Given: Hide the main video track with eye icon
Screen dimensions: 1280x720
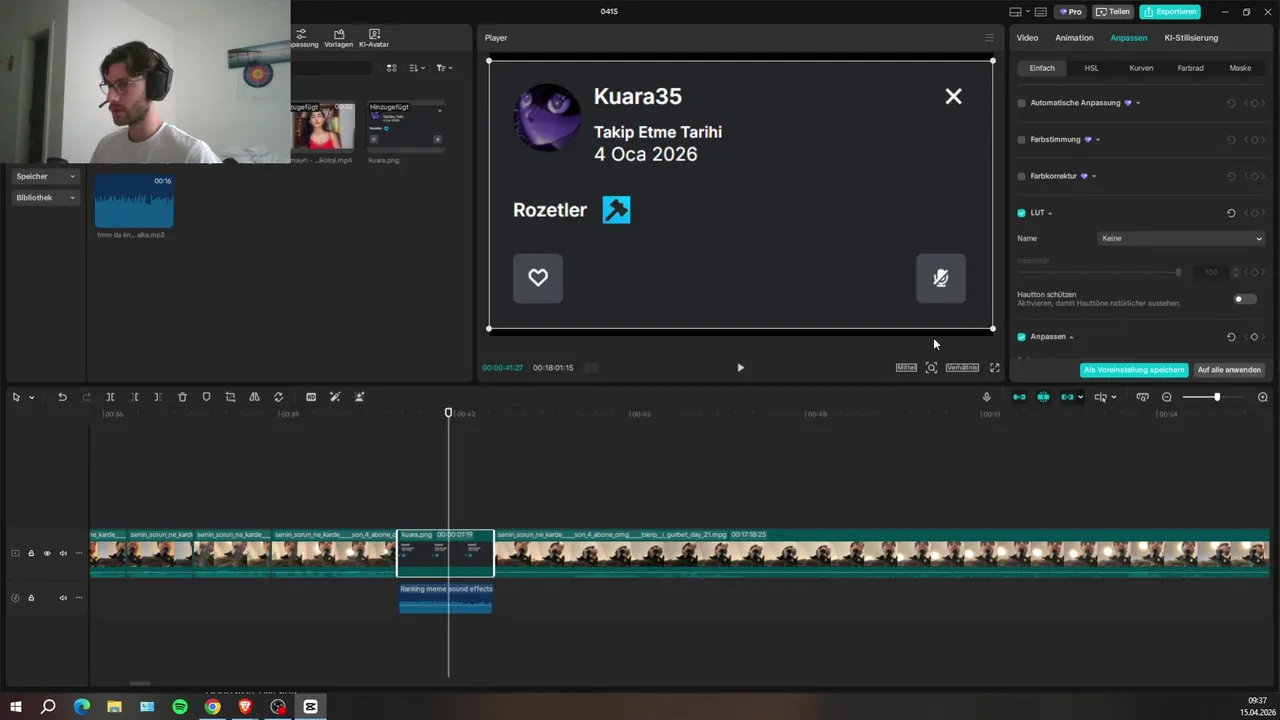Looking at the screenshot, I should click(46, 553).
